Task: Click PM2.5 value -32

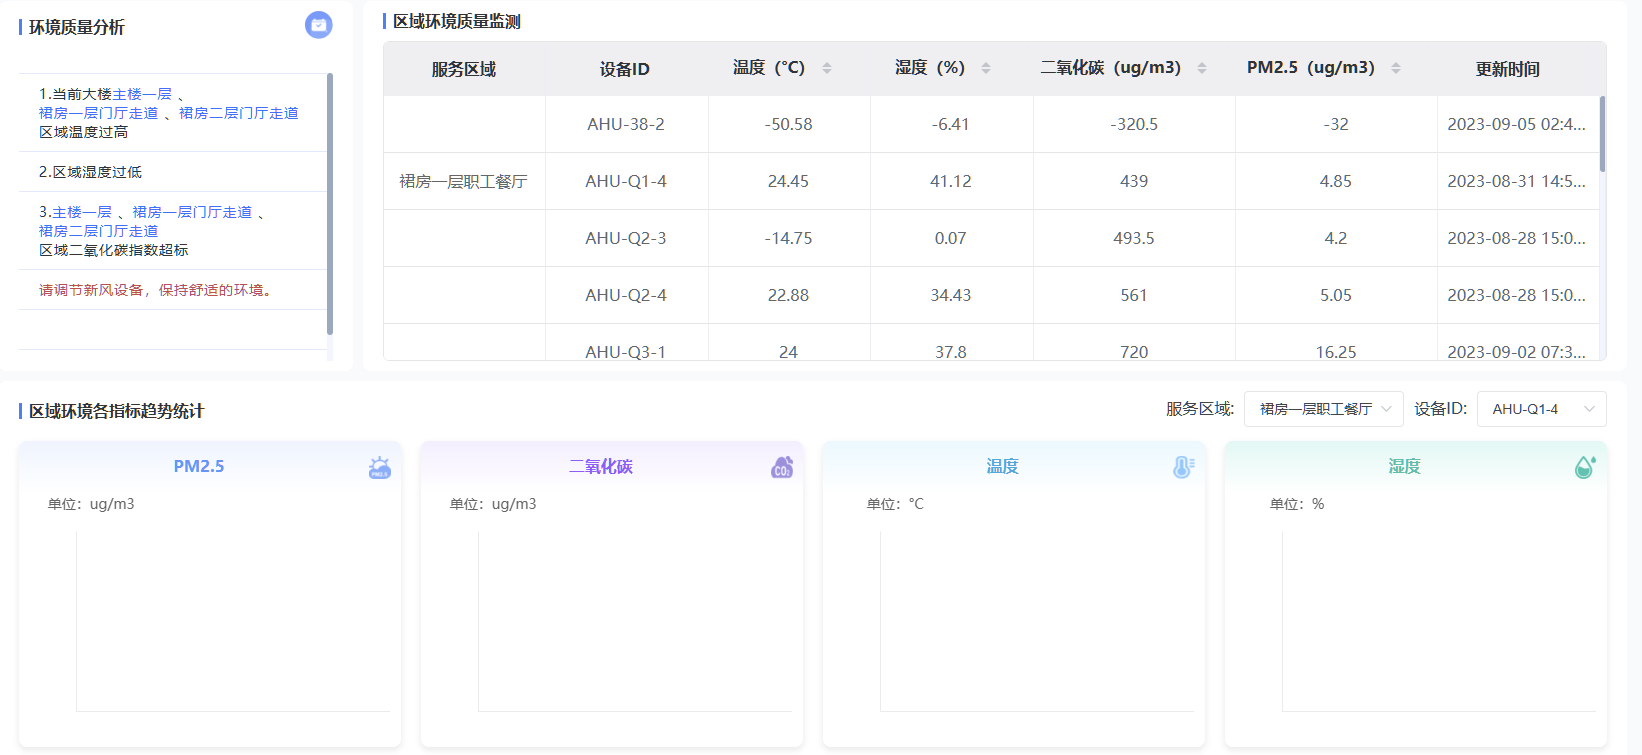Action: [1336, 124]
